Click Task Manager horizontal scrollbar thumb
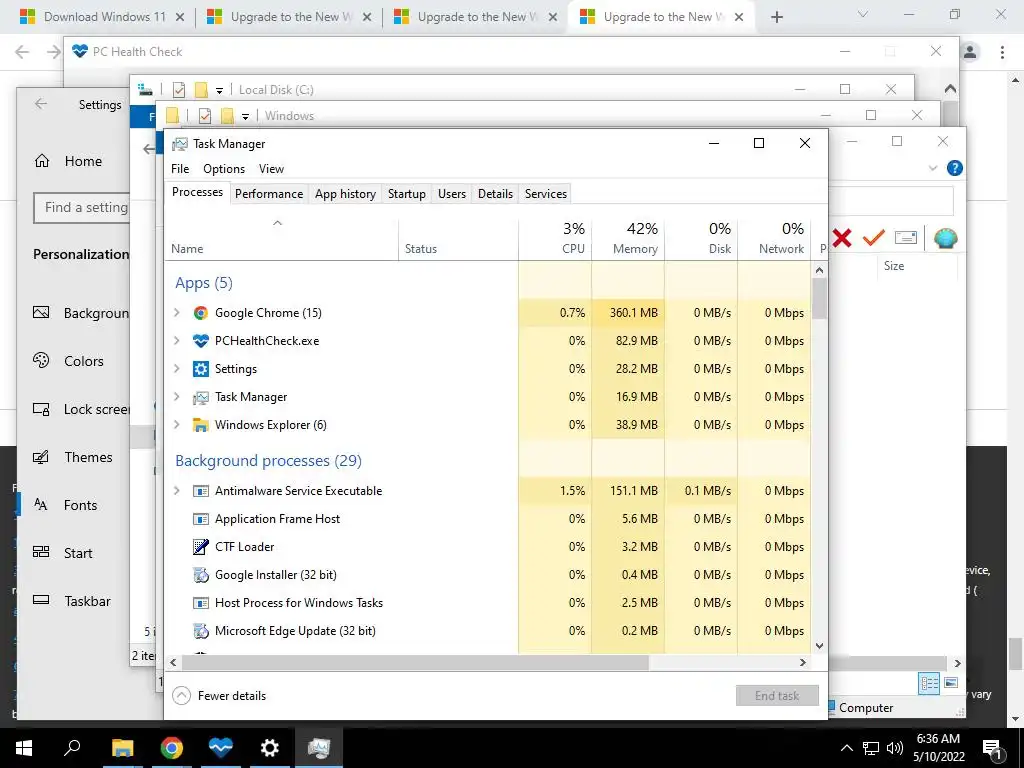Viewport: 1024px width, 768px height. click(x=415, y=663)
